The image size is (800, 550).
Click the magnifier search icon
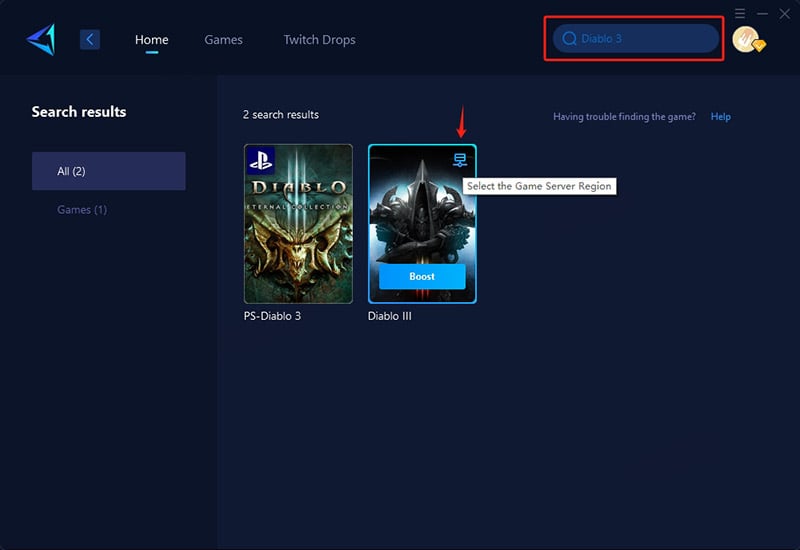(x=569, y=39)
